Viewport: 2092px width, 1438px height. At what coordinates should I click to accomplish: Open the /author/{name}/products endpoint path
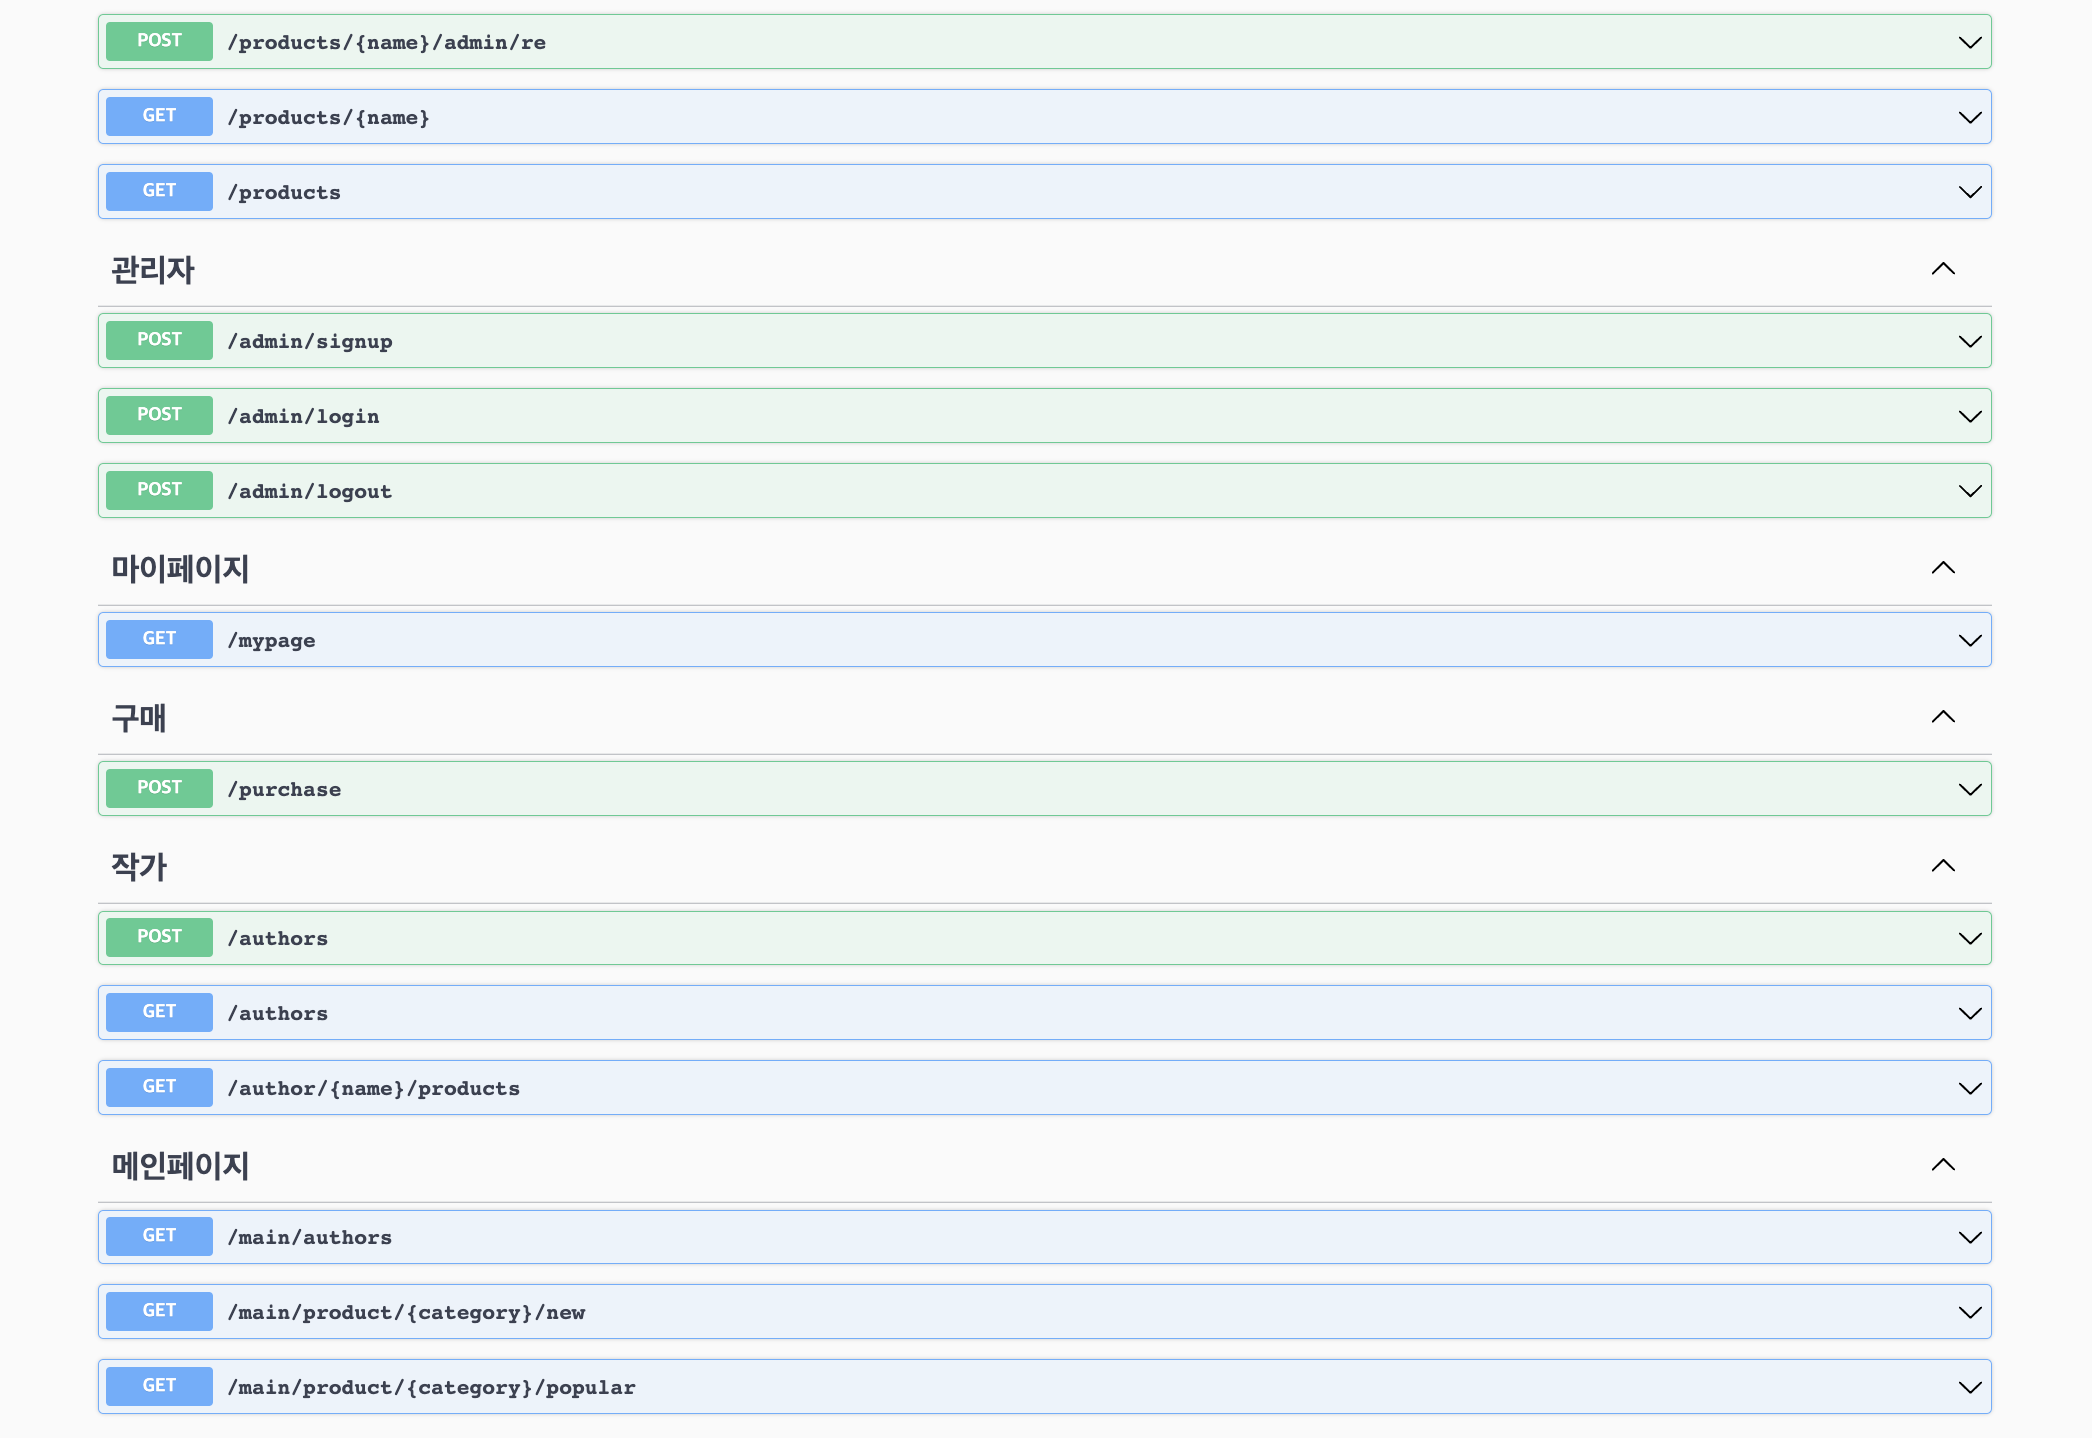pyautogui.click(x=373, y=1088)
